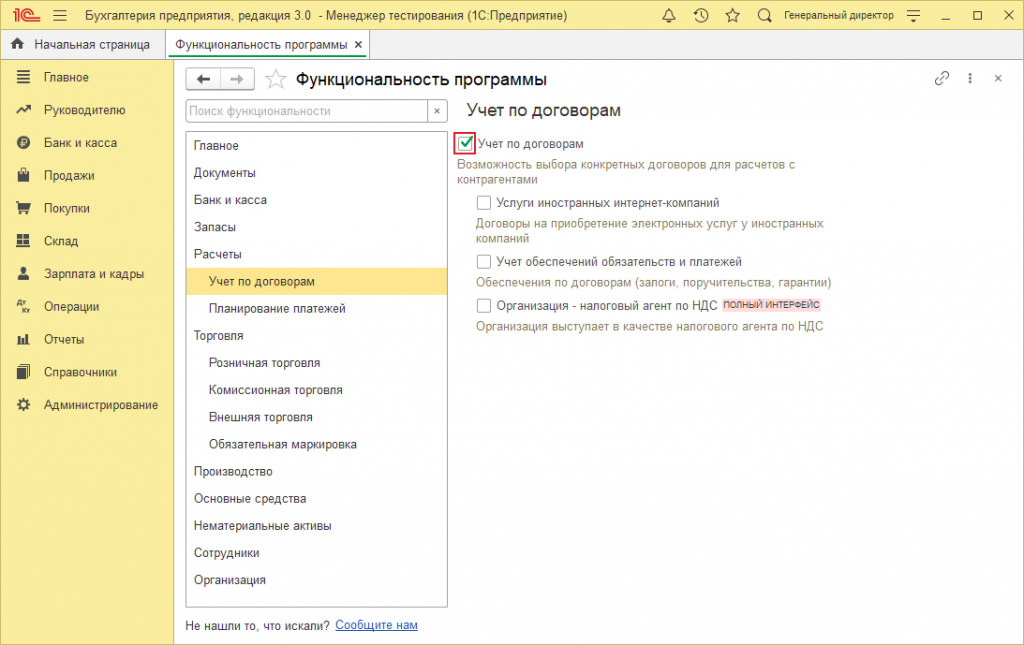Image resolution: width=1024 pixels, height=645 pixels.
Task: Open service settings menu icon in title bar
Action: (x=914, y=16)
